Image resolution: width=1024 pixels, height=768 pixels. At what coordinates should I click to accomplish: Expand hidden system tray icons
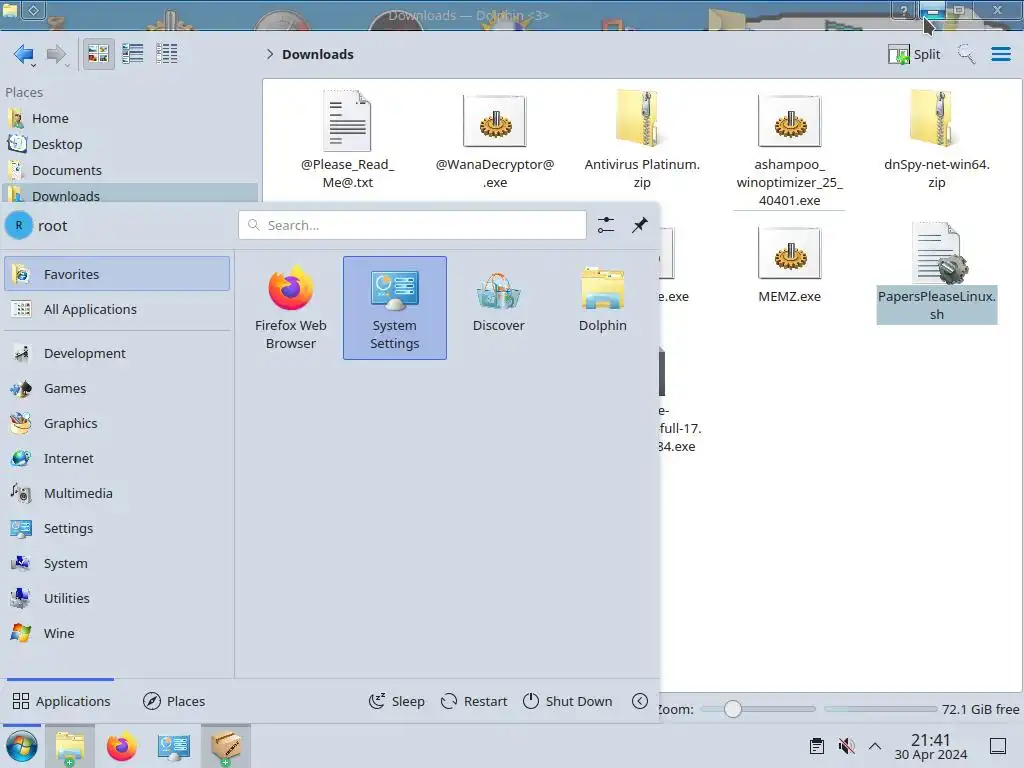(875, 746)
